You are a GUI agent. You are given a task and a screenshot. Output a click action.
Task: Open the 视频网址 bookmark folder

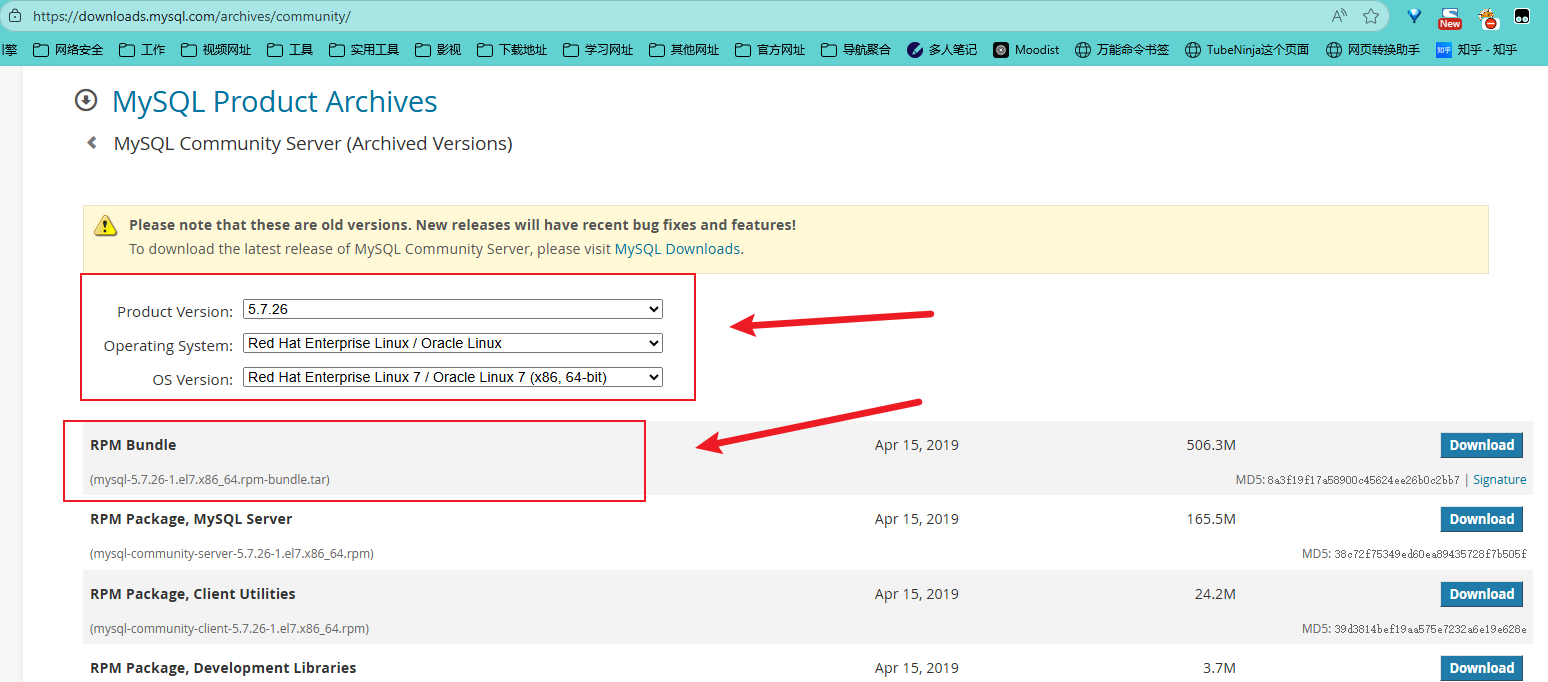tap(216, 49)
